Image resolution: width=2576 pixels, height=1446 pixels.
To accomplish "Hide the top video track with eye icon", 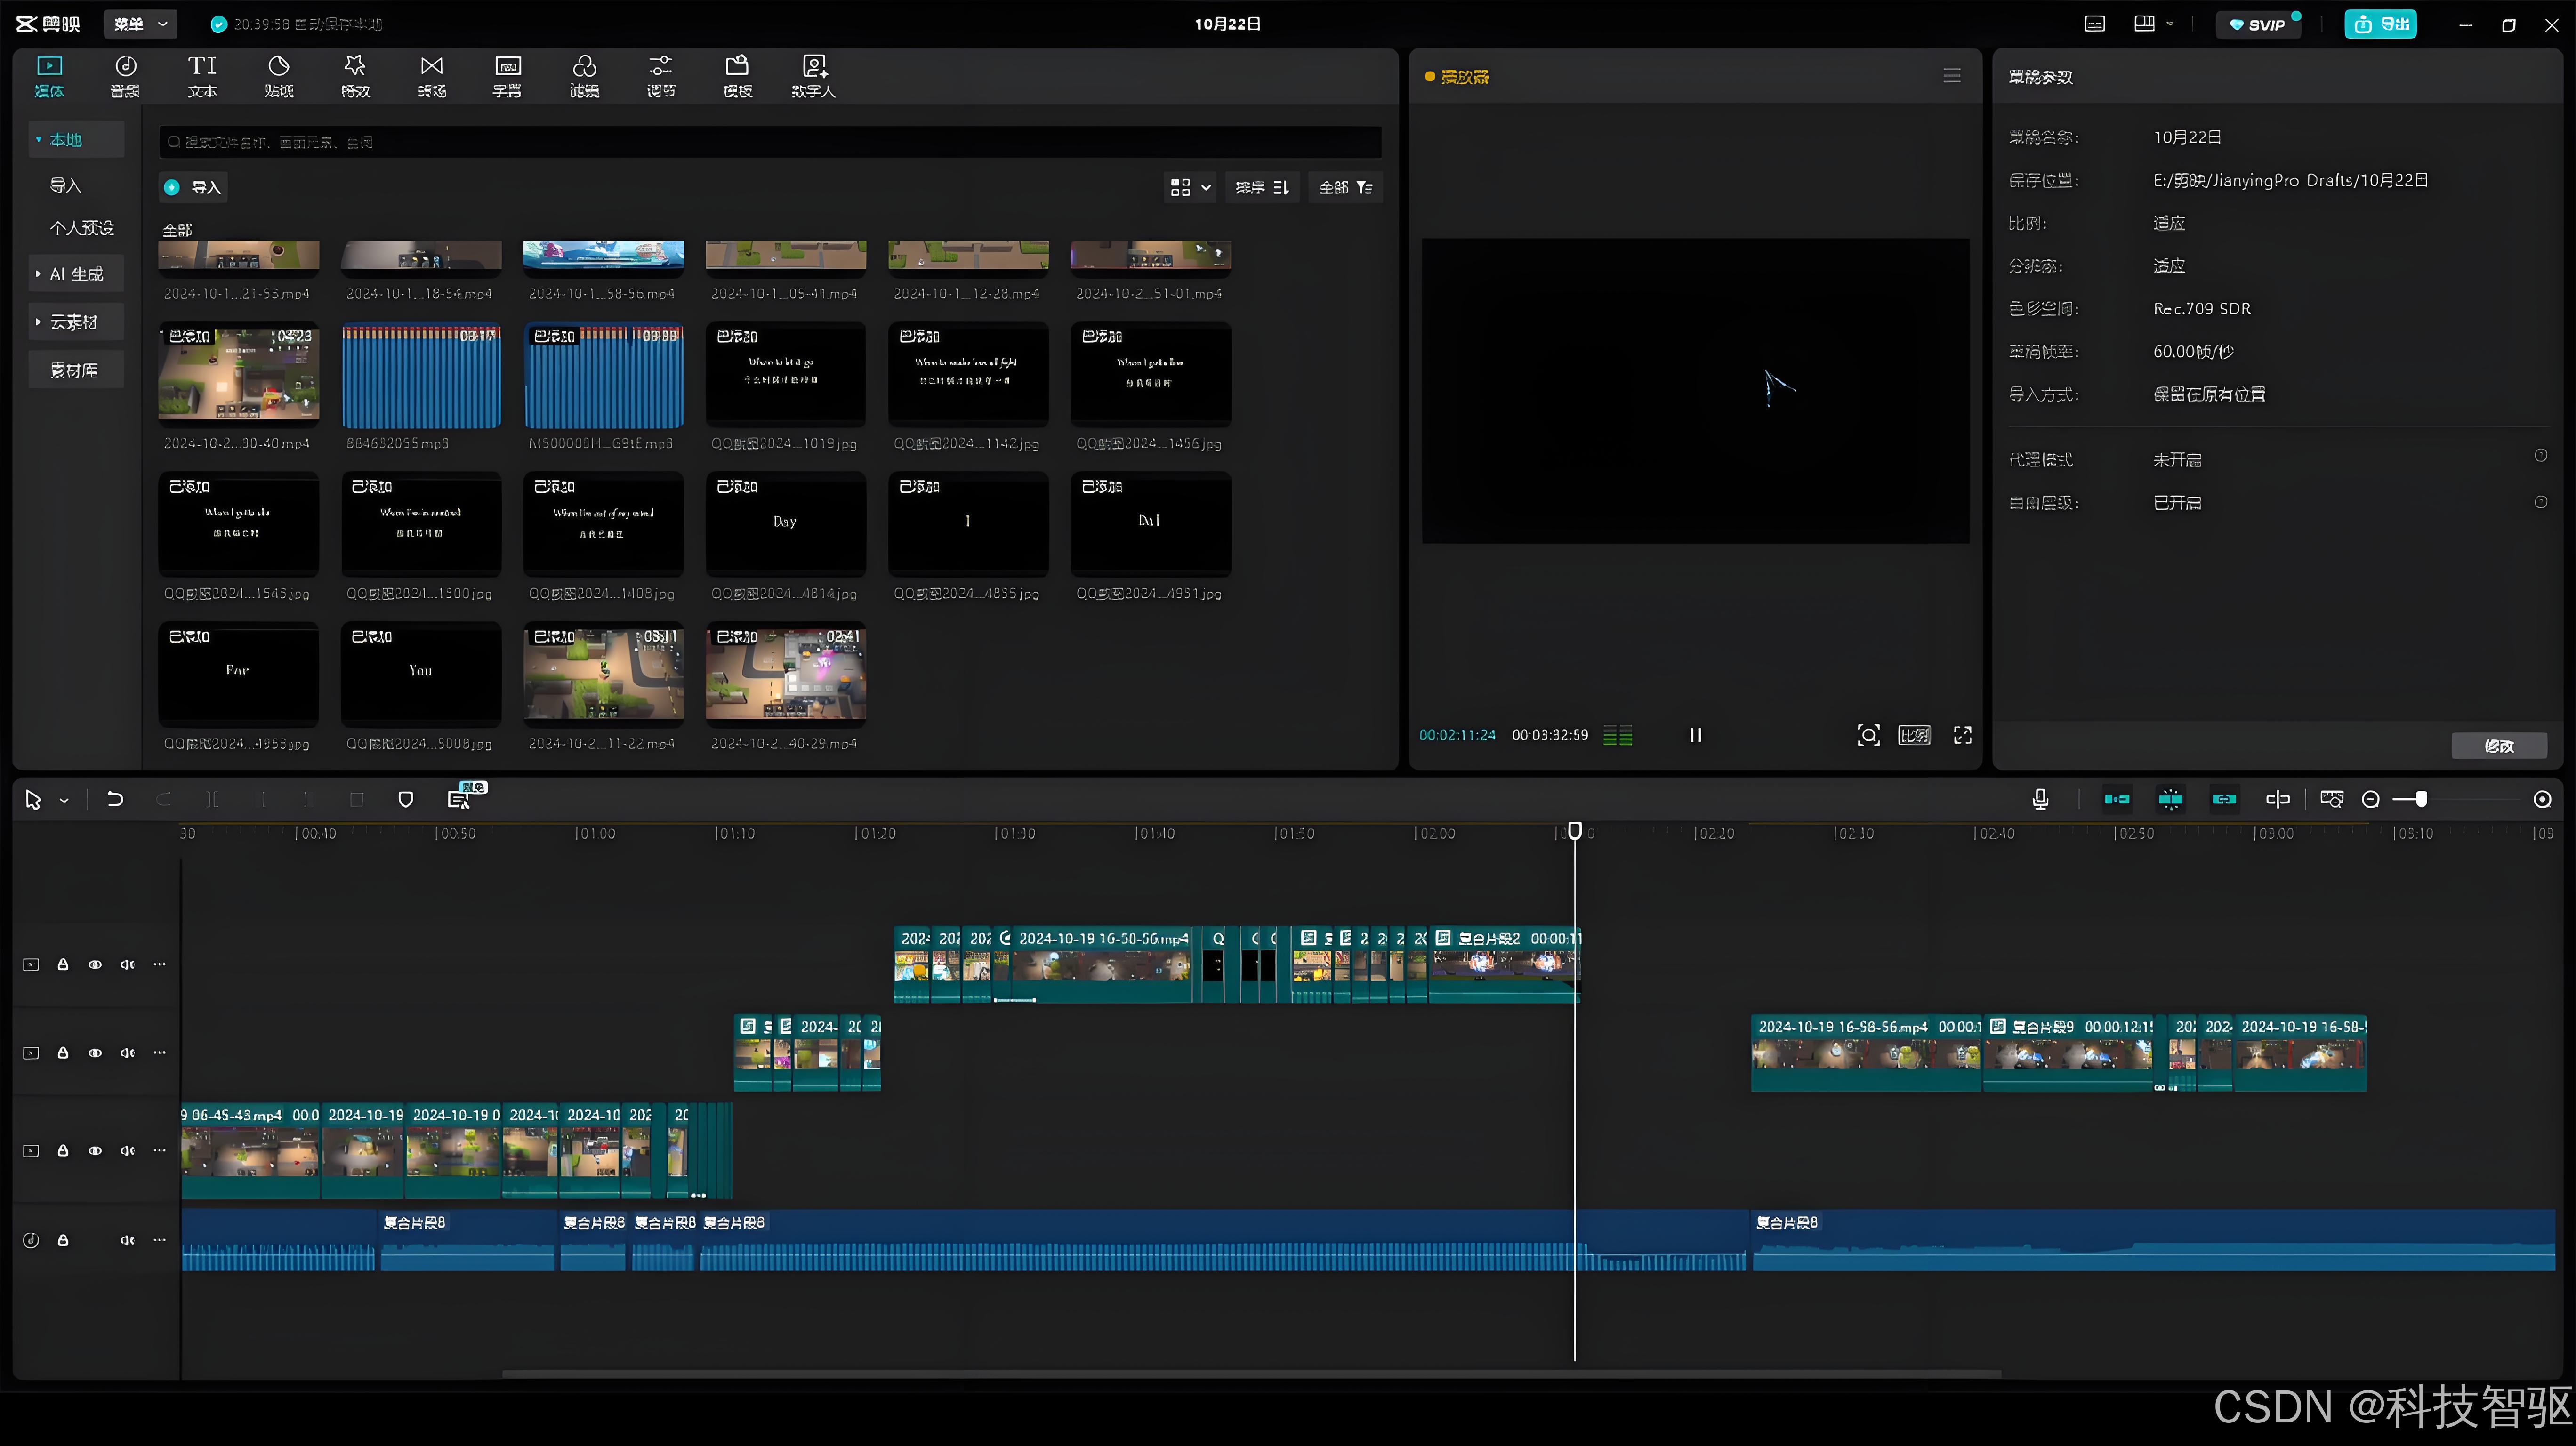I will tap(95, 965).
